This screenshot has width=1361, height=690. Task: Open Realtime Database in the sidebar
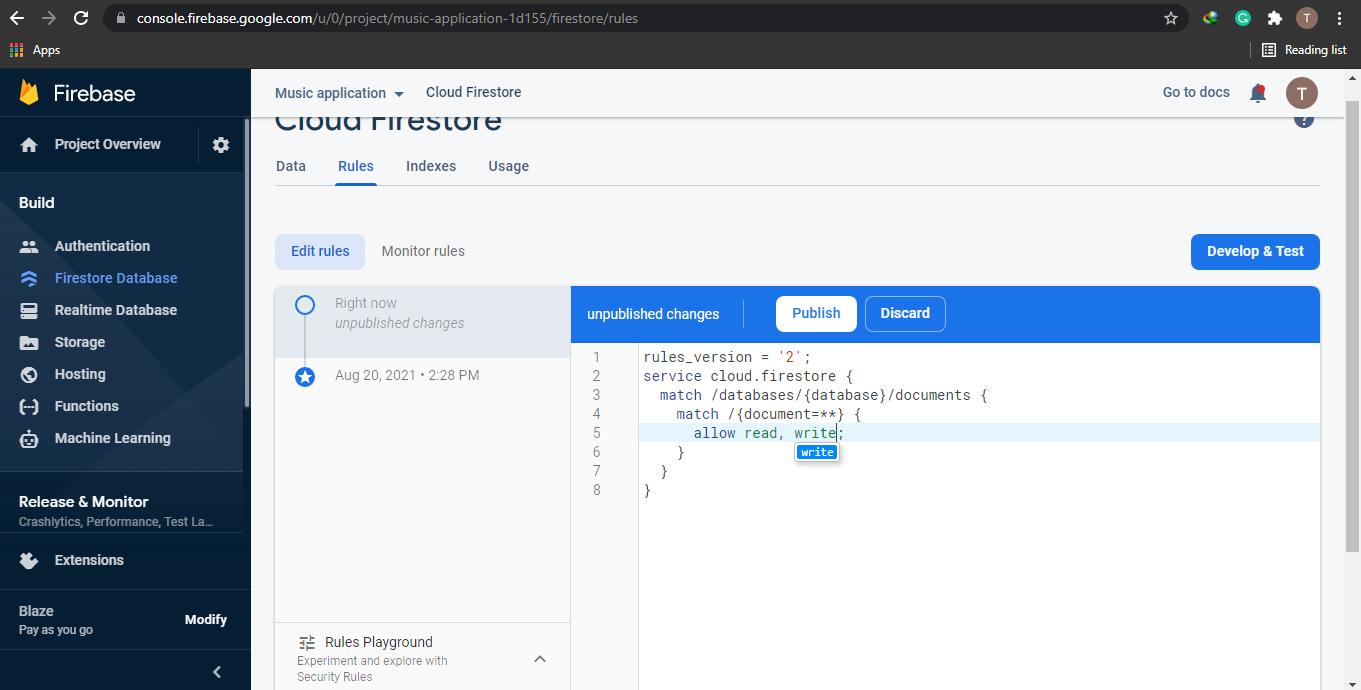[x=116, y=310]
